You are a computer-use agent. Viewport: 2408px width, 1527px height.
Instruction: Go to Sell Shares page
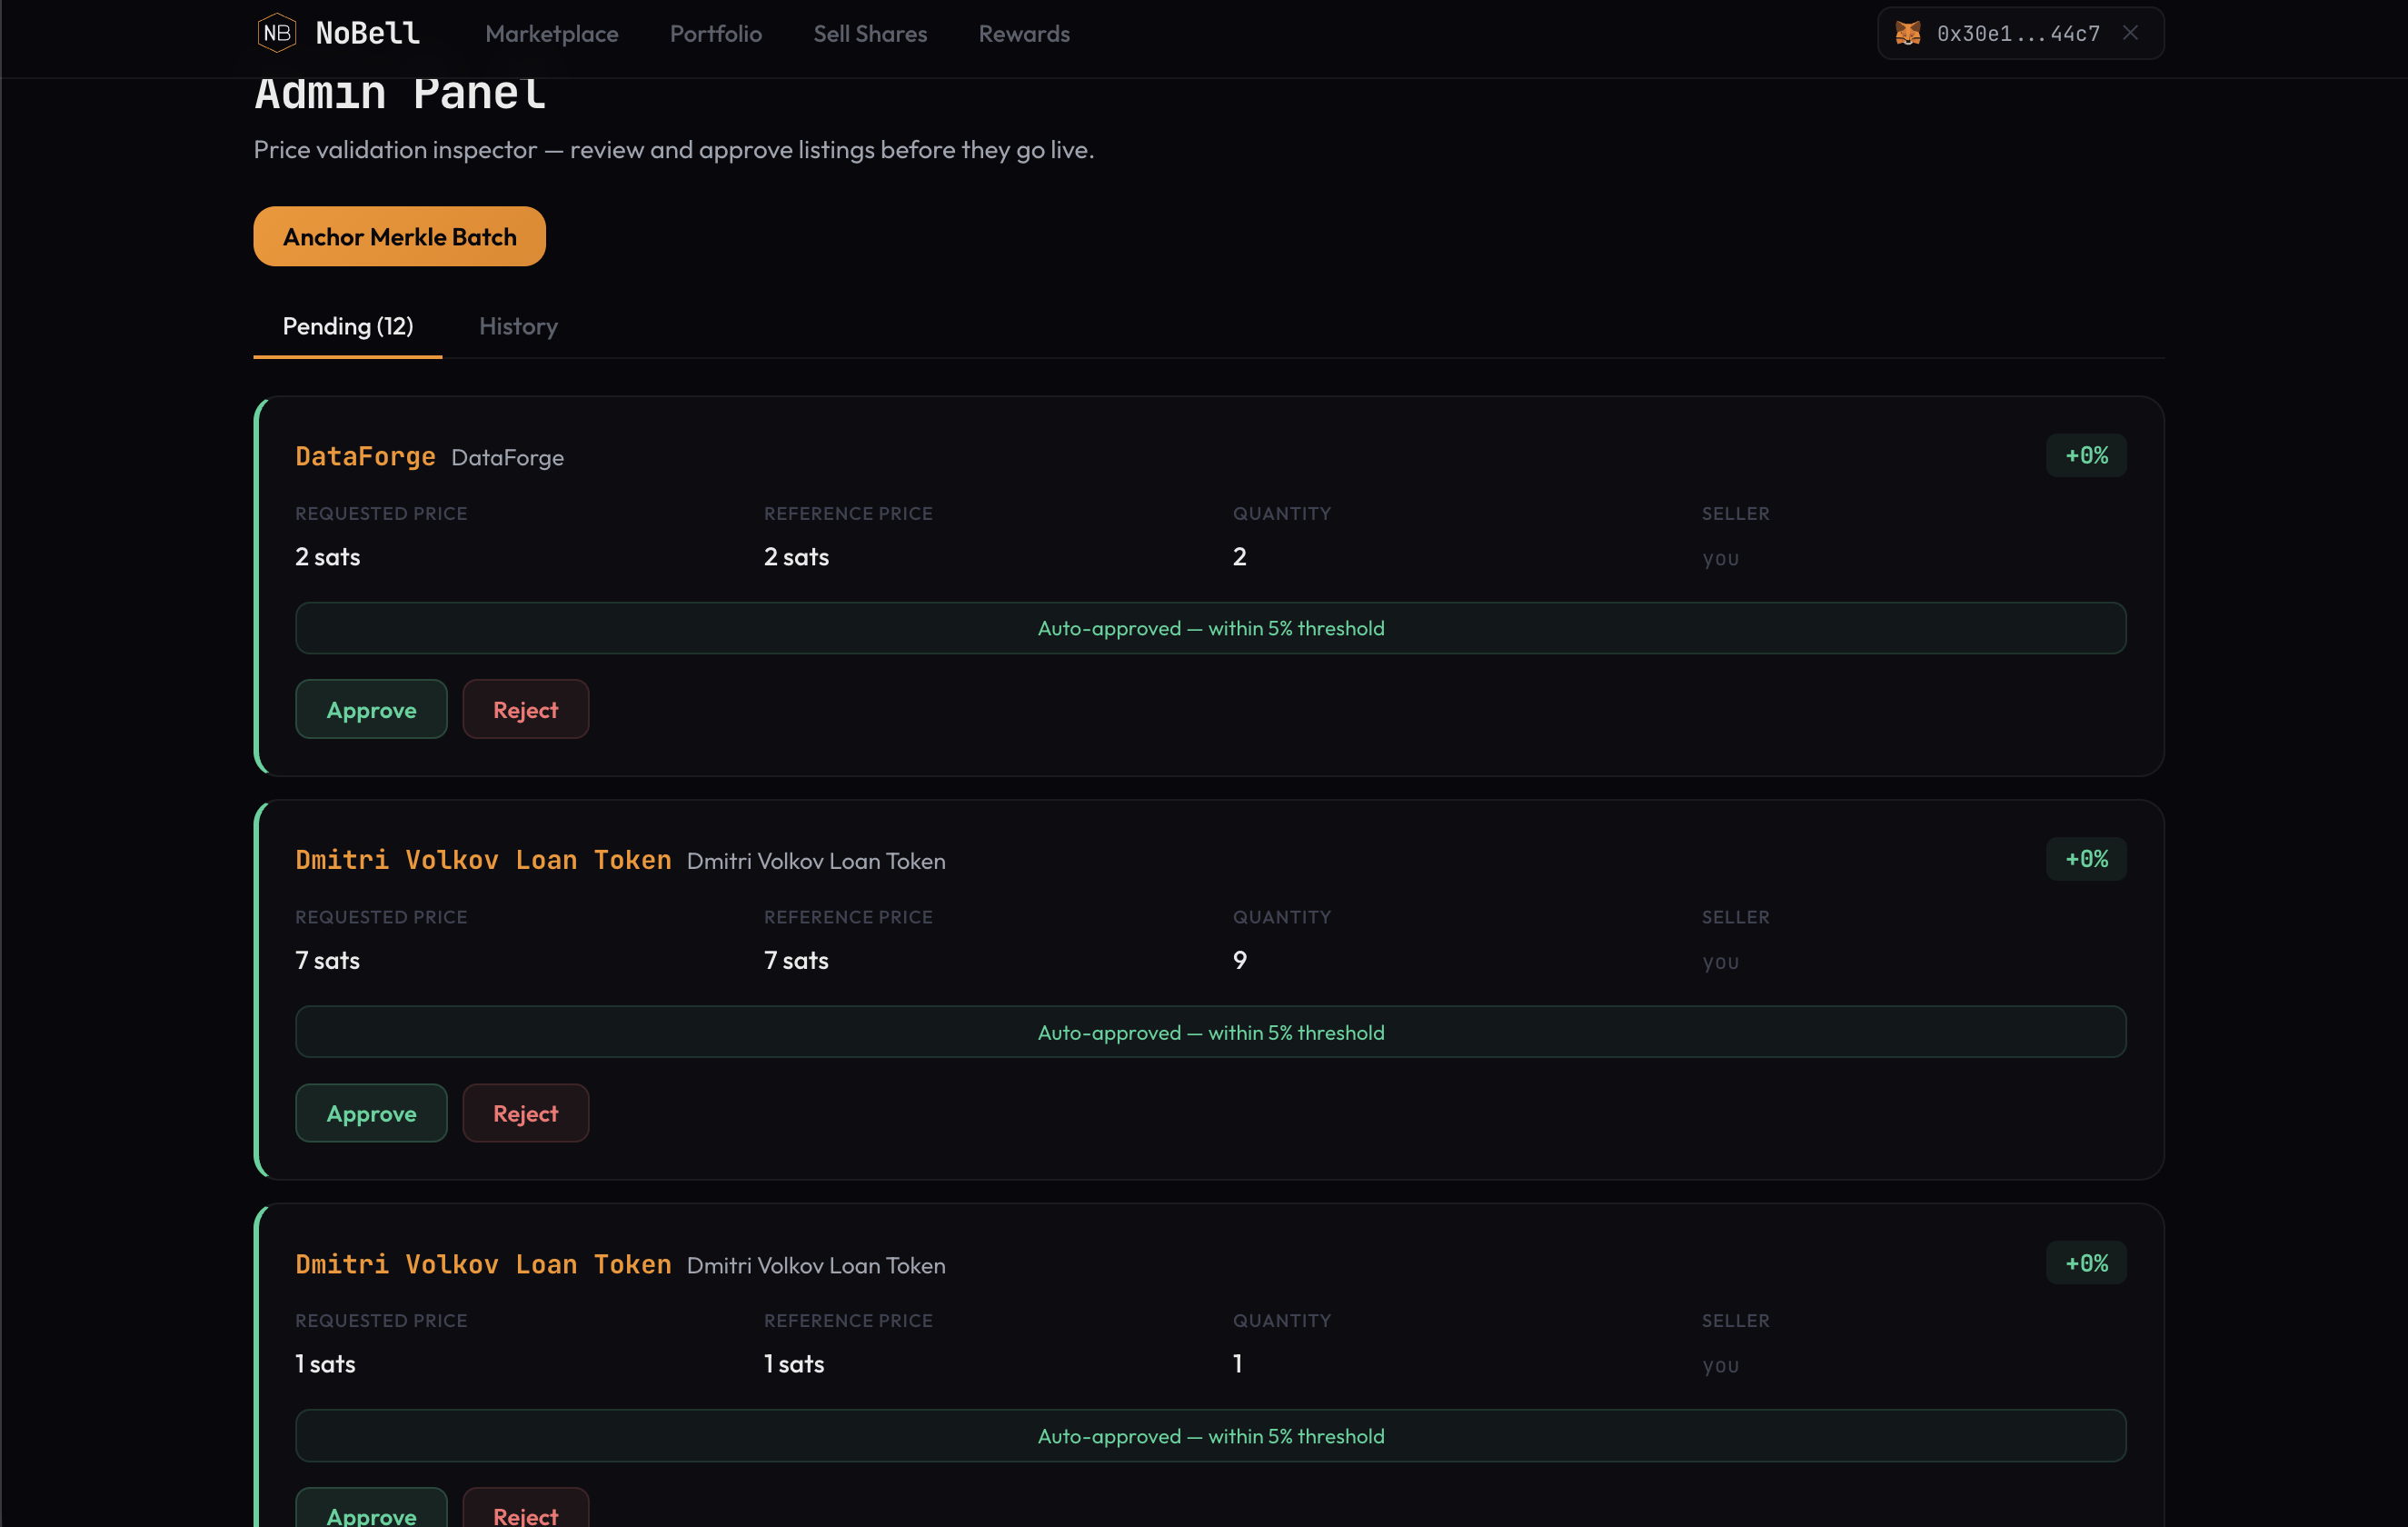coord(869,34)
